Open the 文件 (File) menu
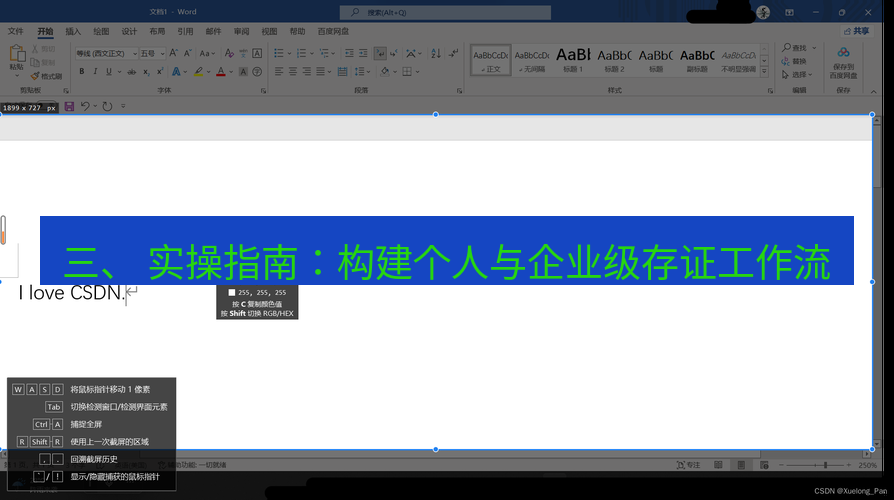The height and width of the screenshot is (500, 894). (x=15, y=31)
